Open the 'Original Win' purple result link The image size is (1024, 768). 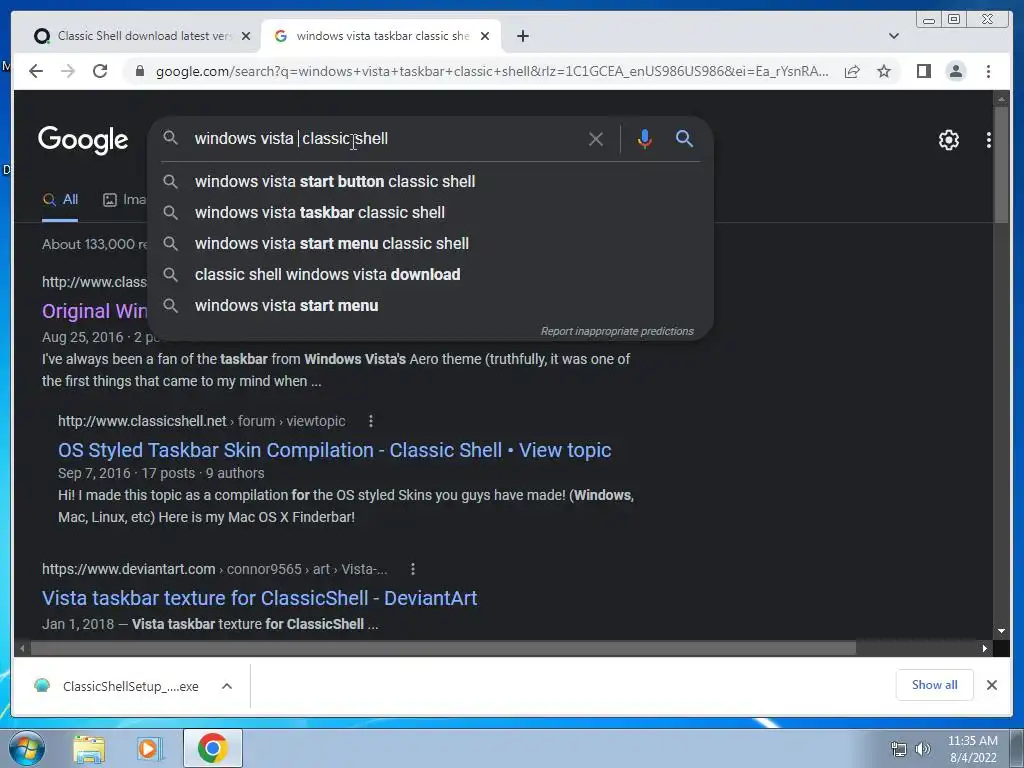click(95, 311)
